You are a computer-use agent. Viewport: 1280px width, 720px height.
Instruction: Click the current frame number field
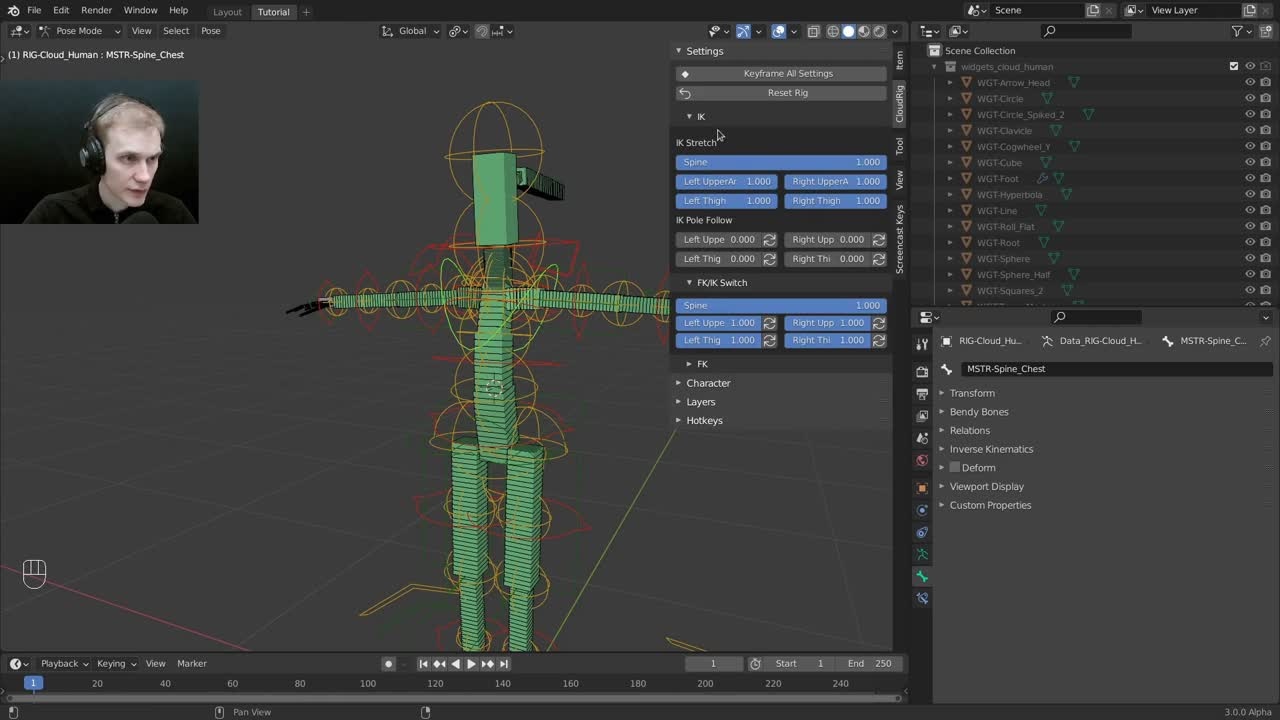pyautogui.click(x=713, y=663)
